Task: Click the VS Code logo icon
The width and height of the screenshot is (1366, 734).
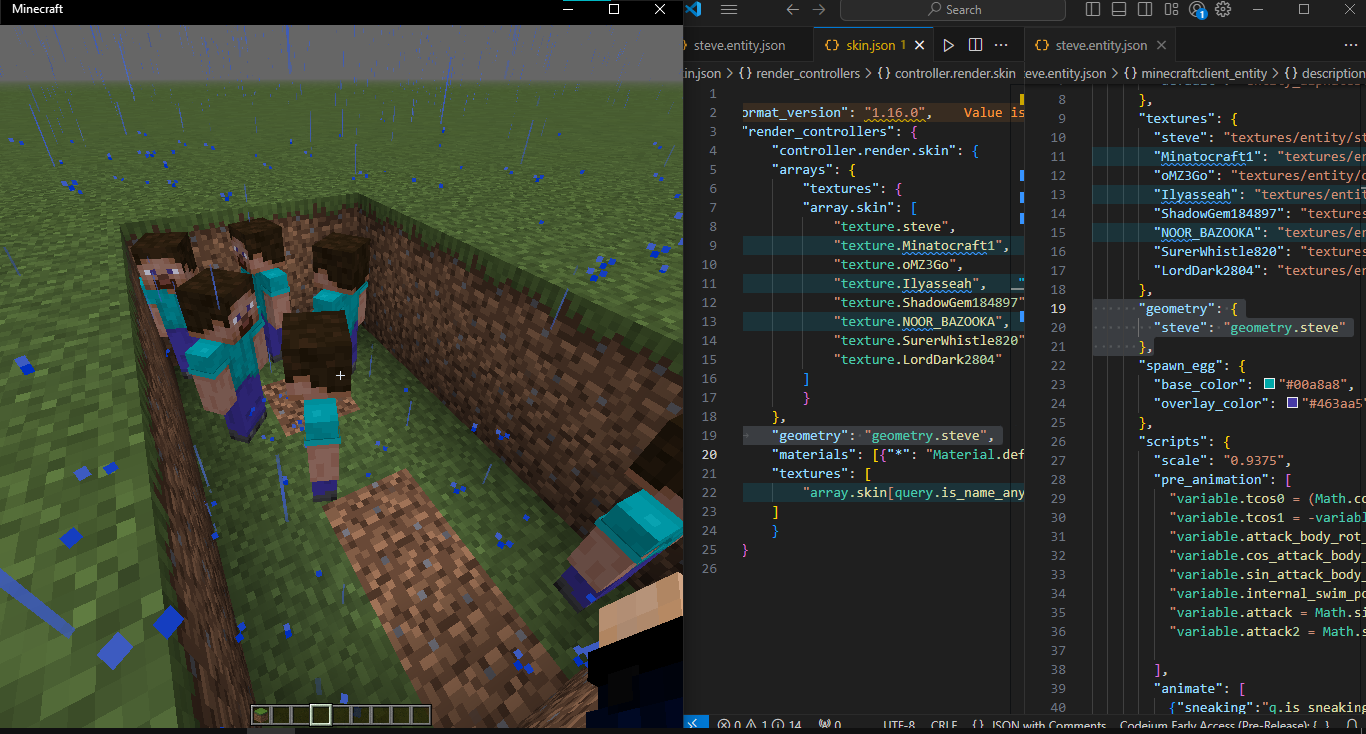Action: (694, 9)
